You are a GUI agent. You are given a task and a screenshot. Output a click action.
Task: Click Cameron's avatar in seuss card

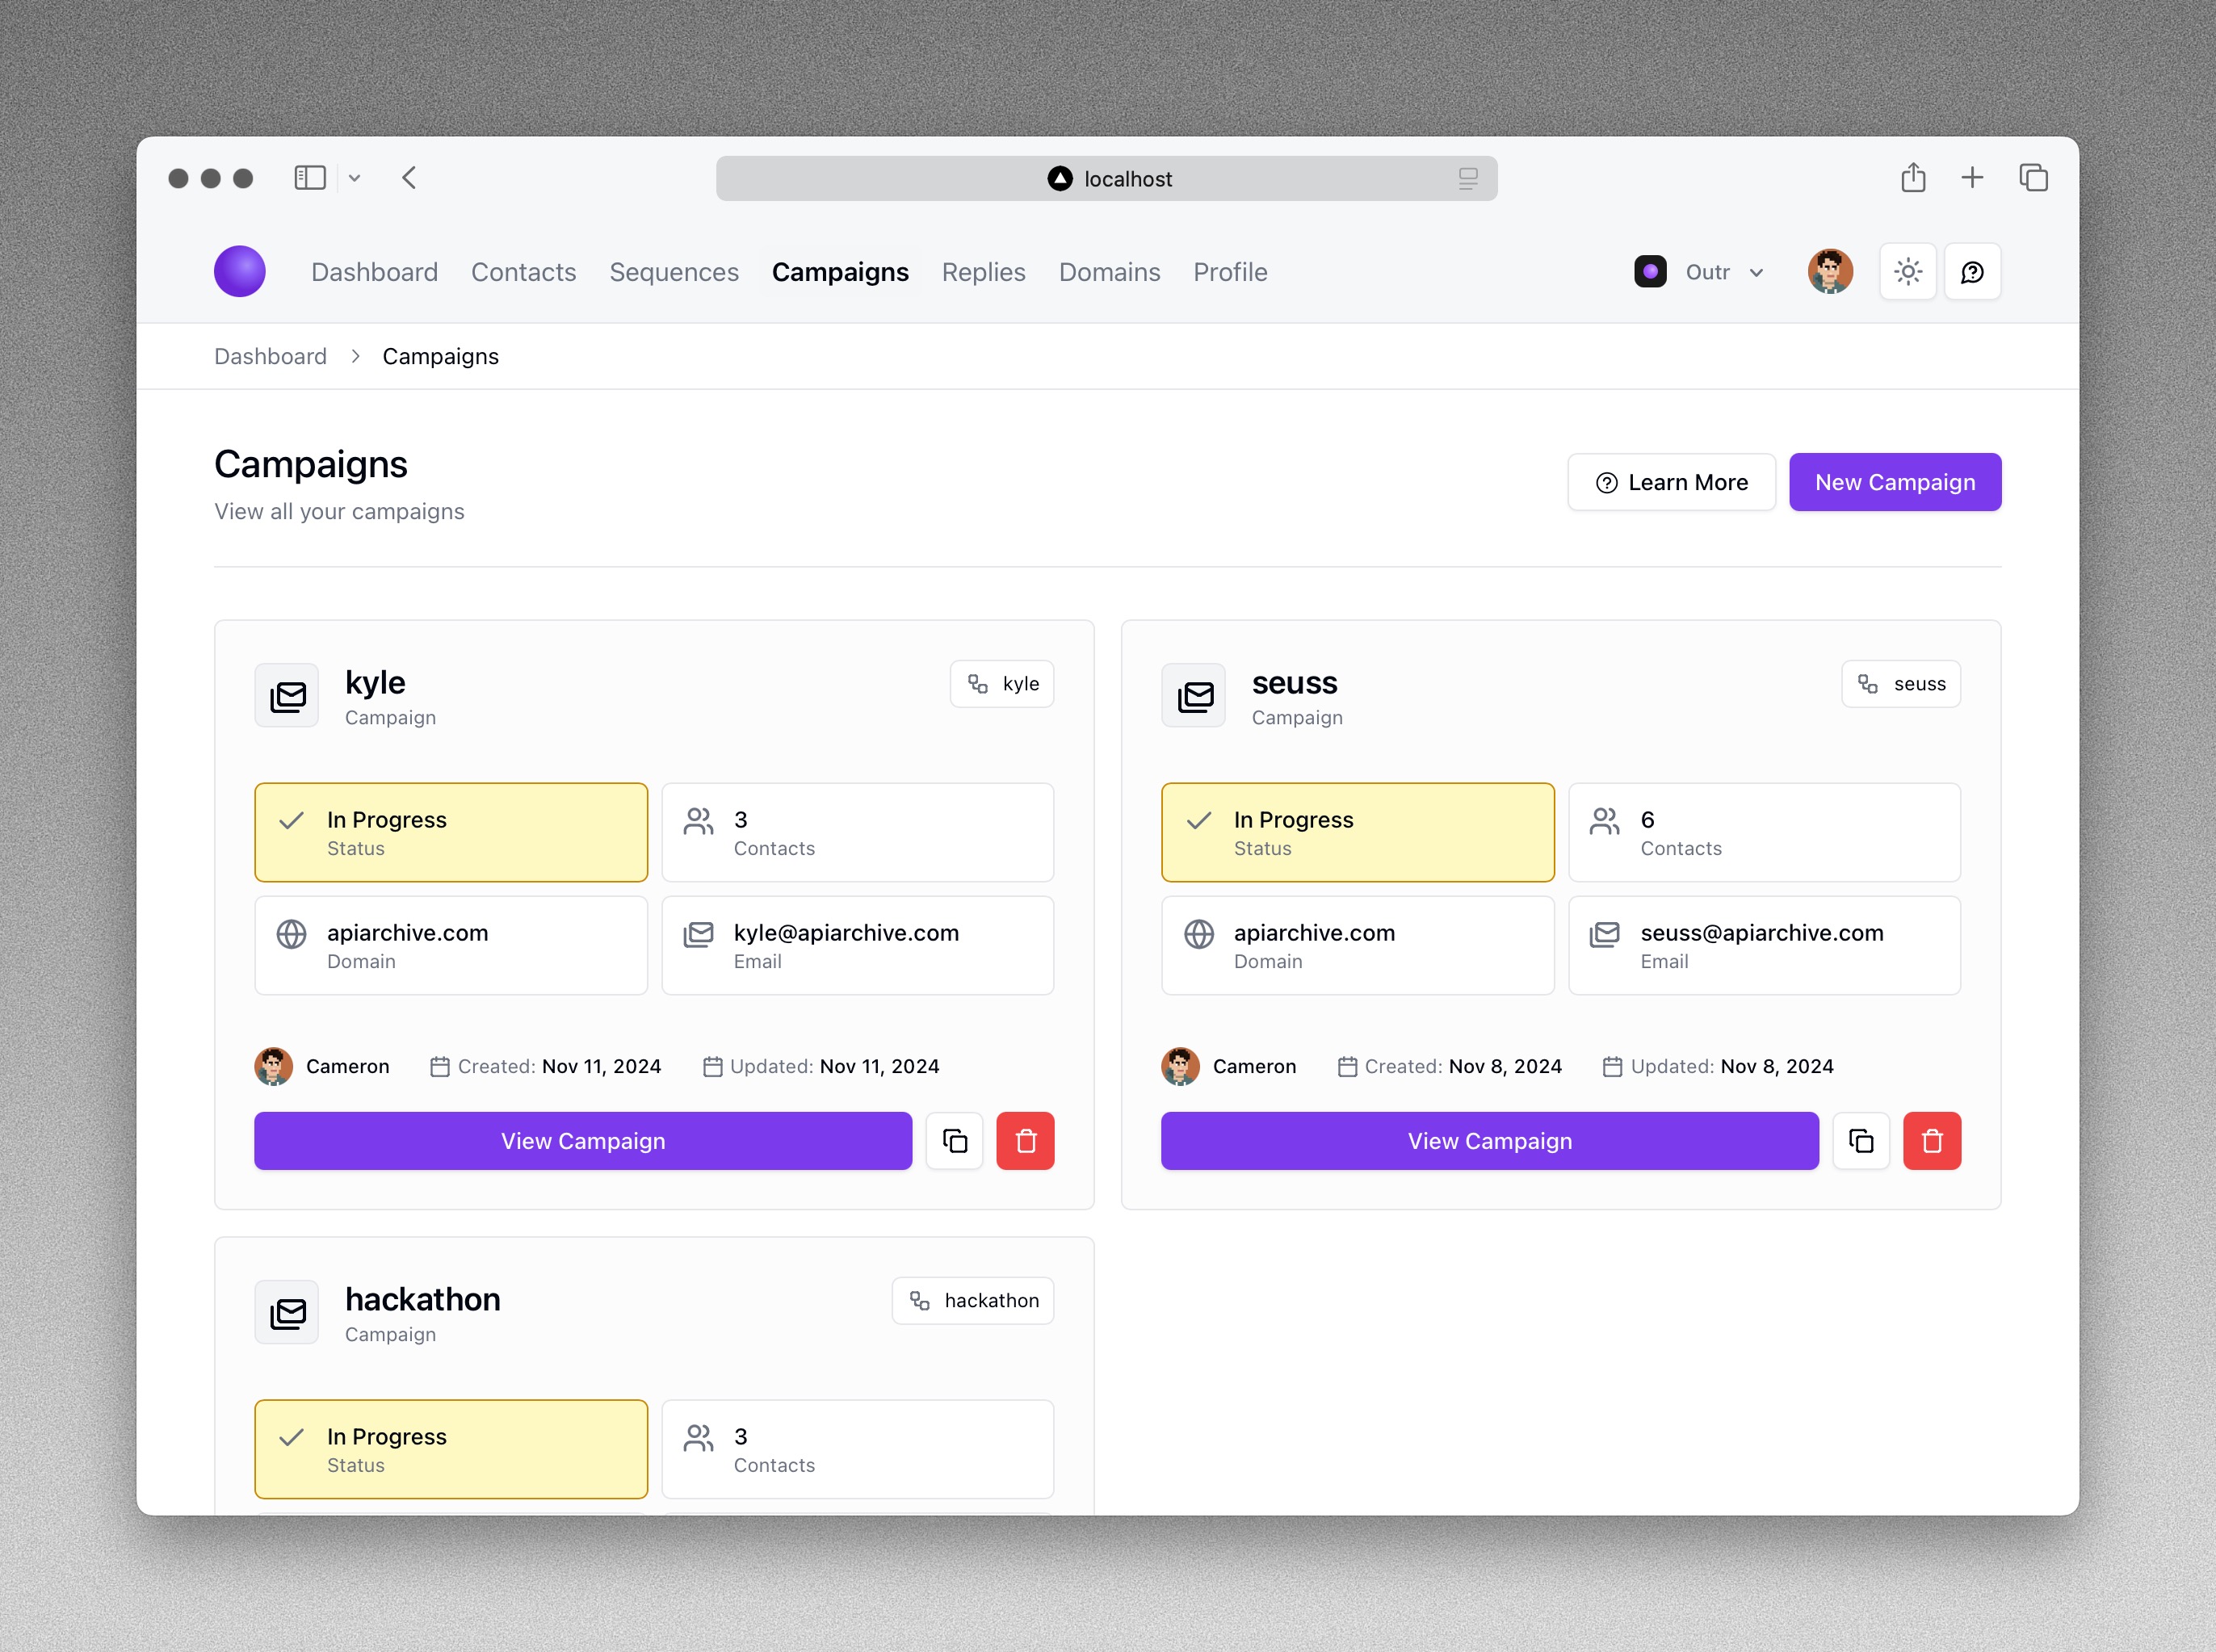(x=1180, y=1066)
